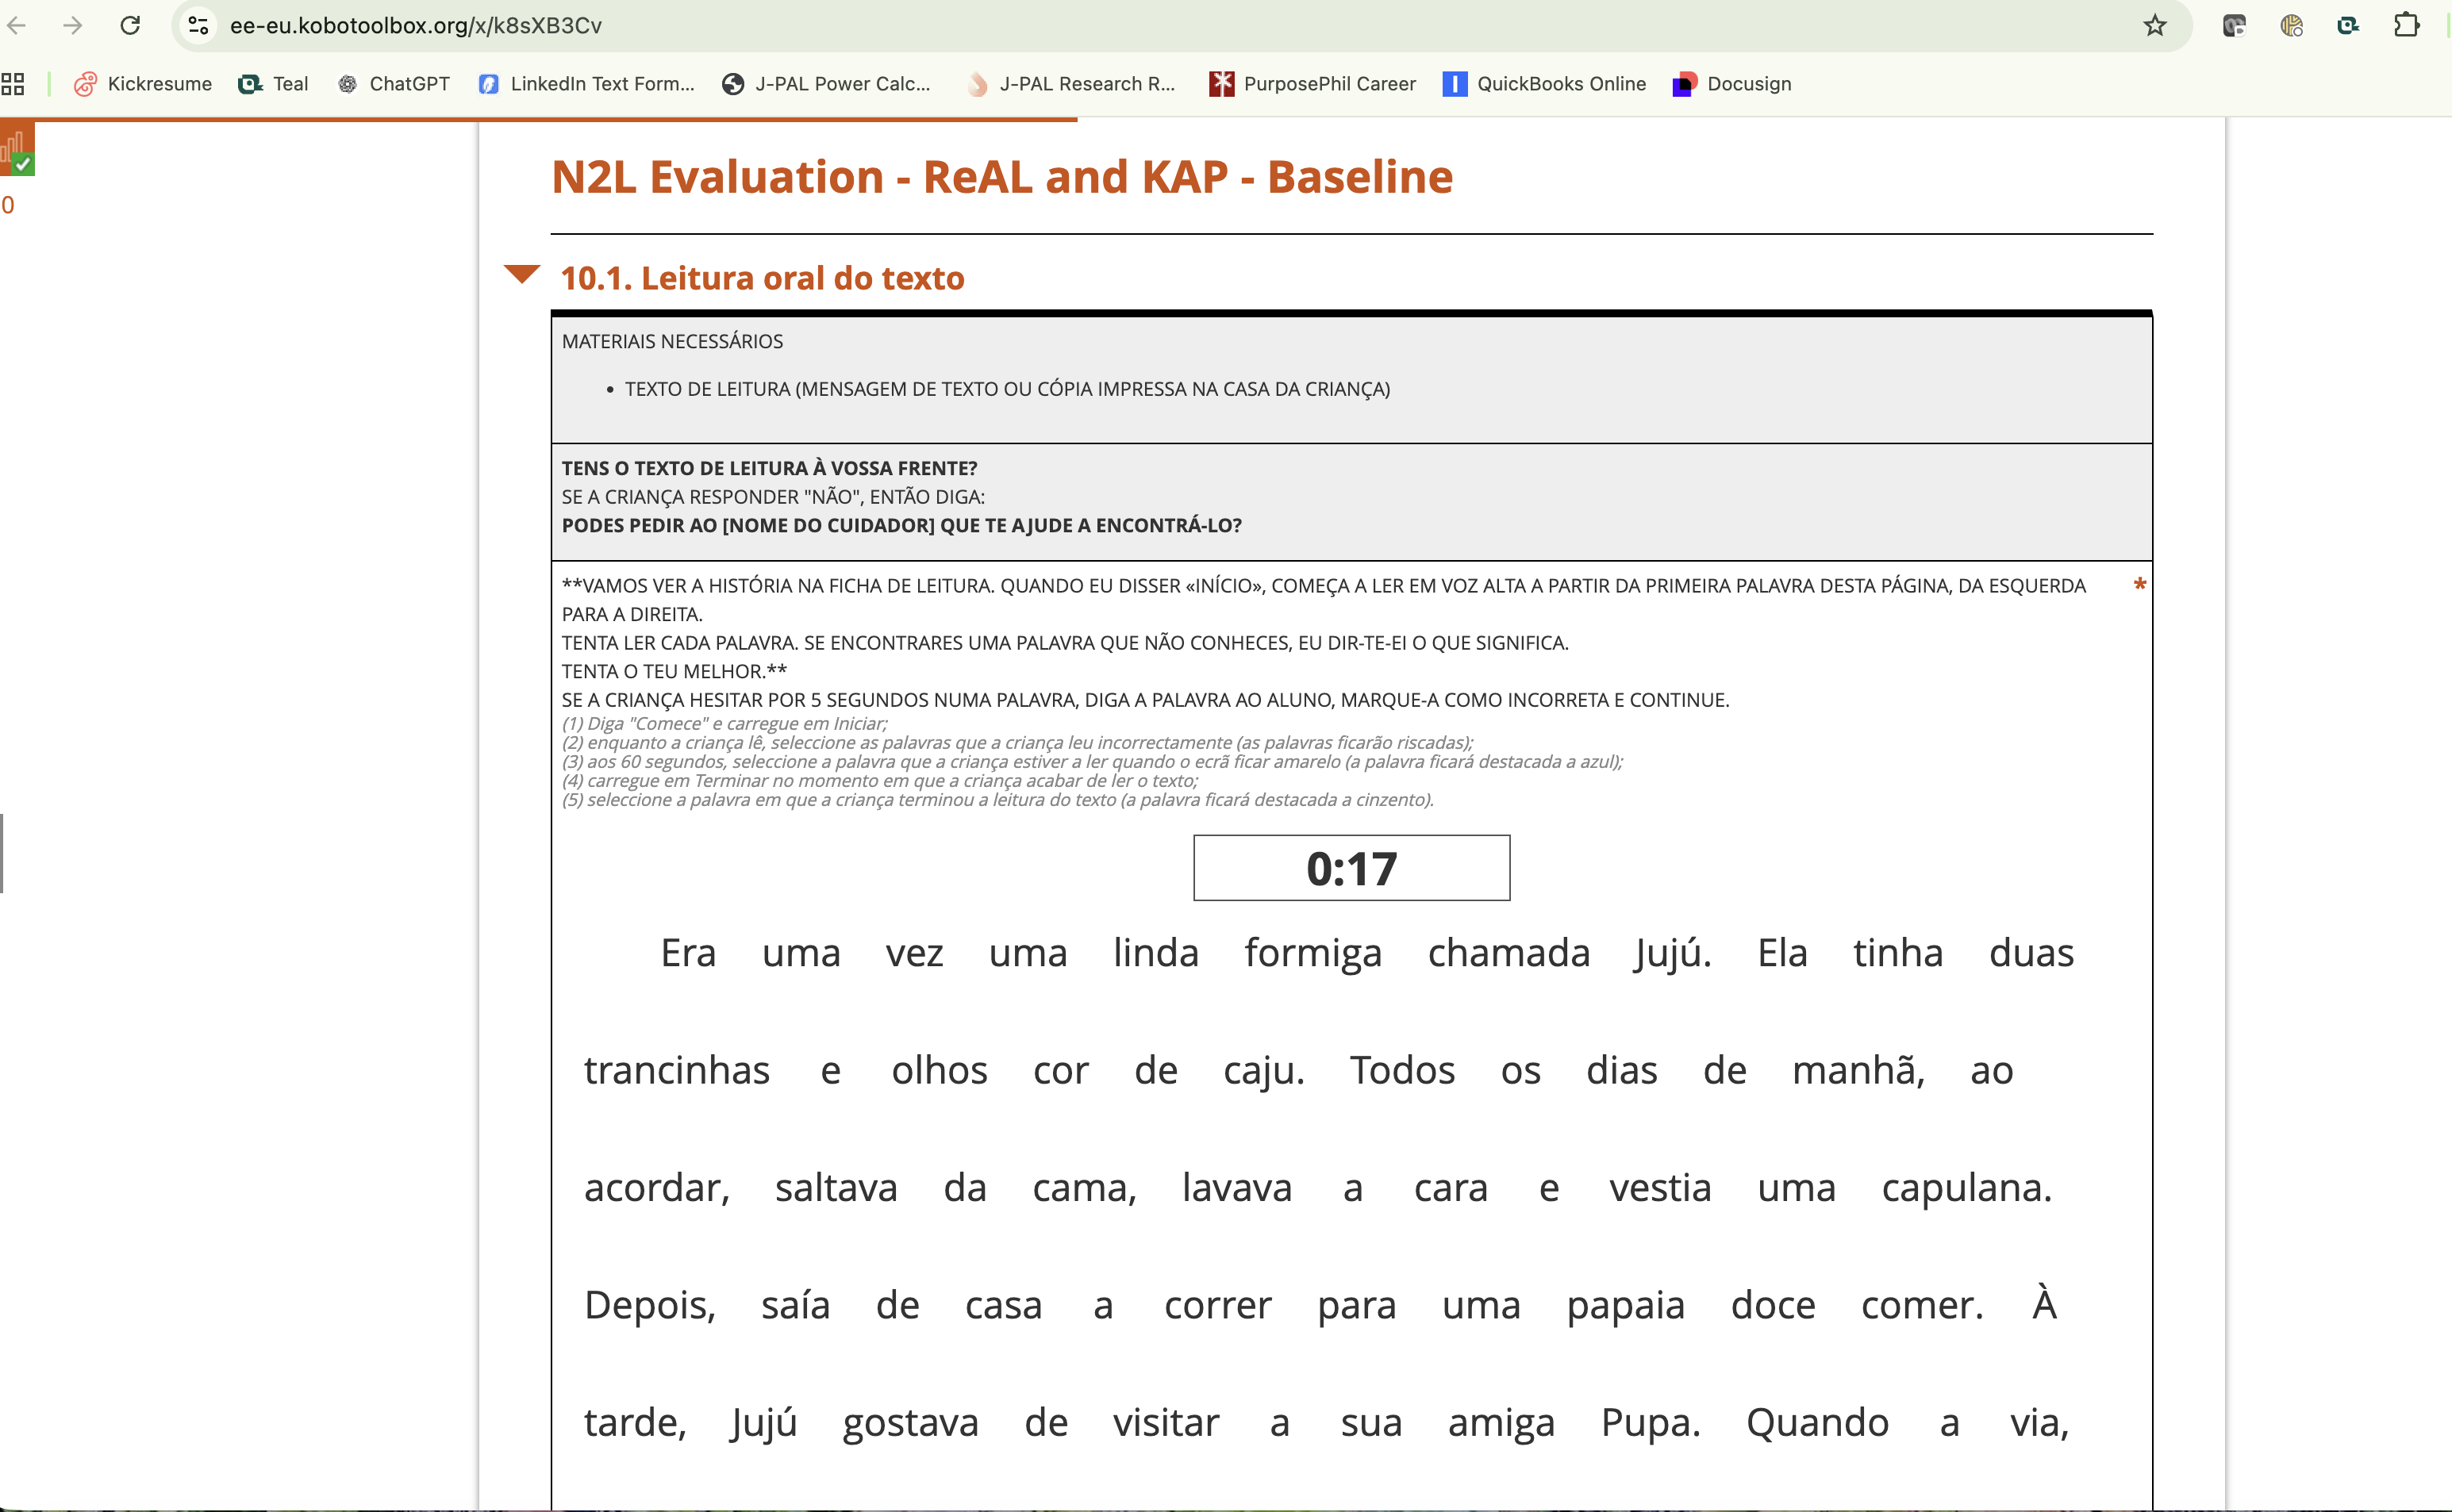Viewport: 2452px width, 1512px height.
Task: Open the Kickresume bookmark
Action: 143,84
